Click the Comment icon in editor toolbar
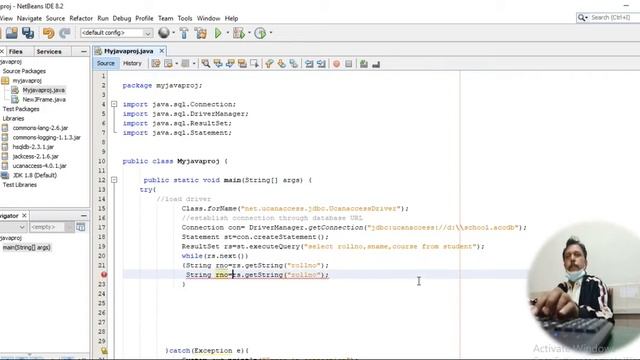 (x=364, y=64)
